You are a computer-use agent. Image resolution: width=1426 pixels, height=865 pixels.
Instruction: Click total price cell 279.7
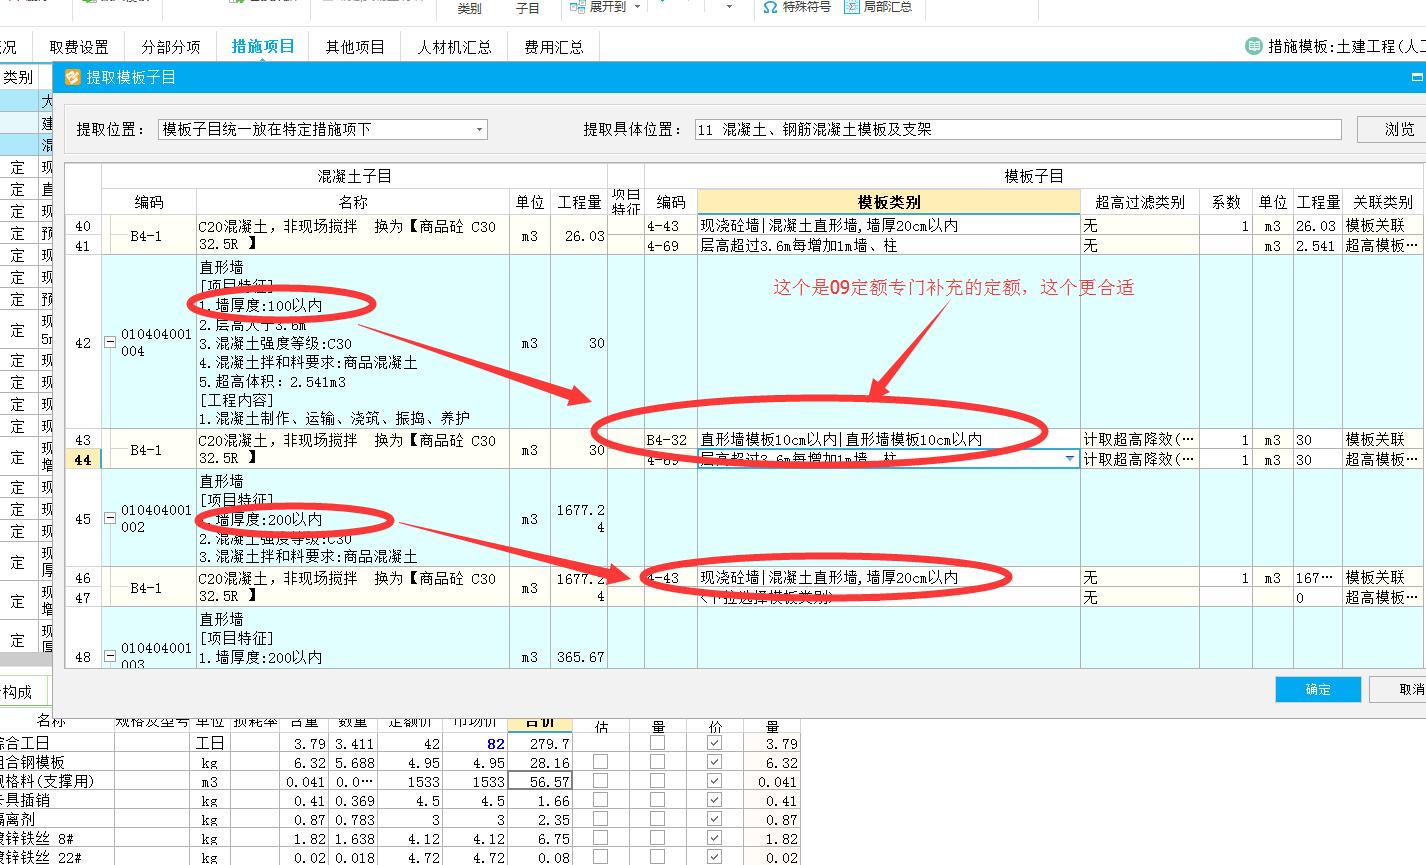[540, 743]
